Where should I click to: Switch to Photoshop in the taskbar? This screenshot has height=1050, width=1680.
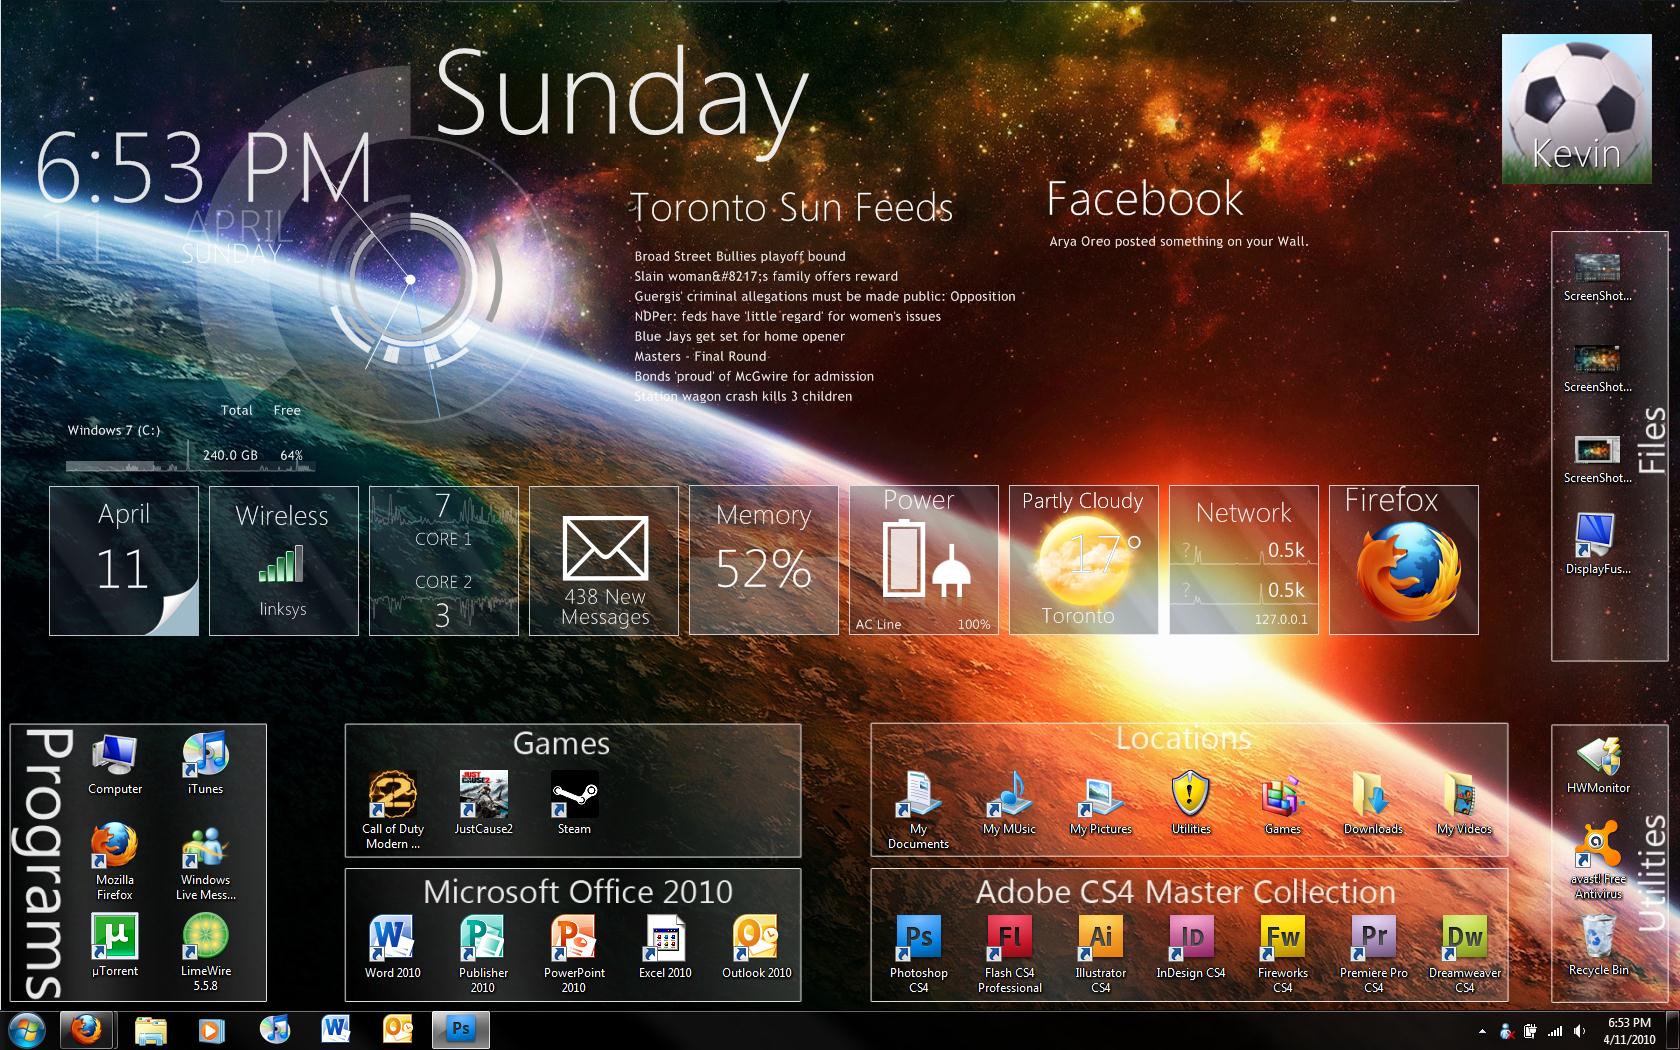(460, 1029)
